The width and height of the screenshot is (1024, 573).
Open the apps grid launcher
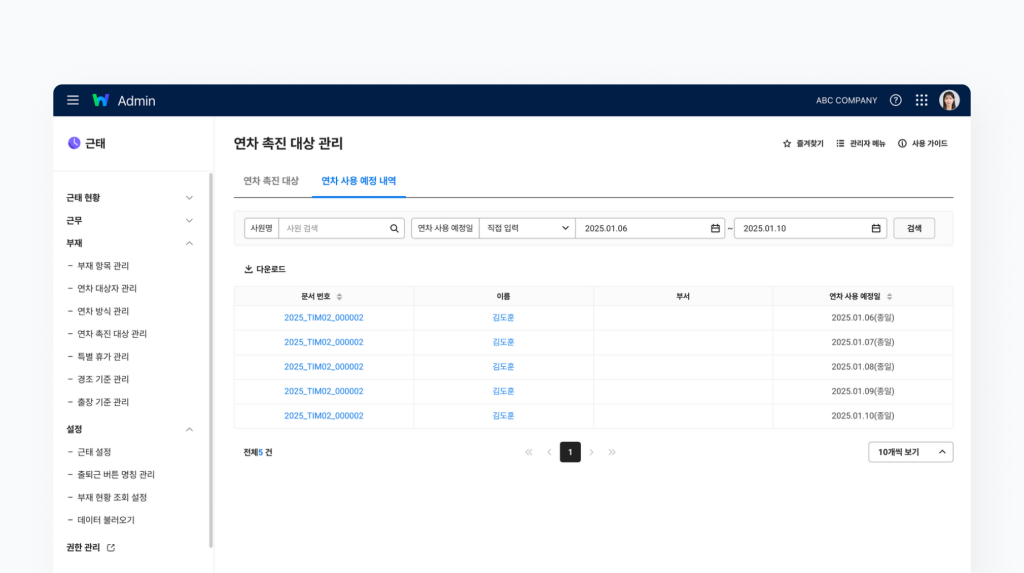point(921,100)
